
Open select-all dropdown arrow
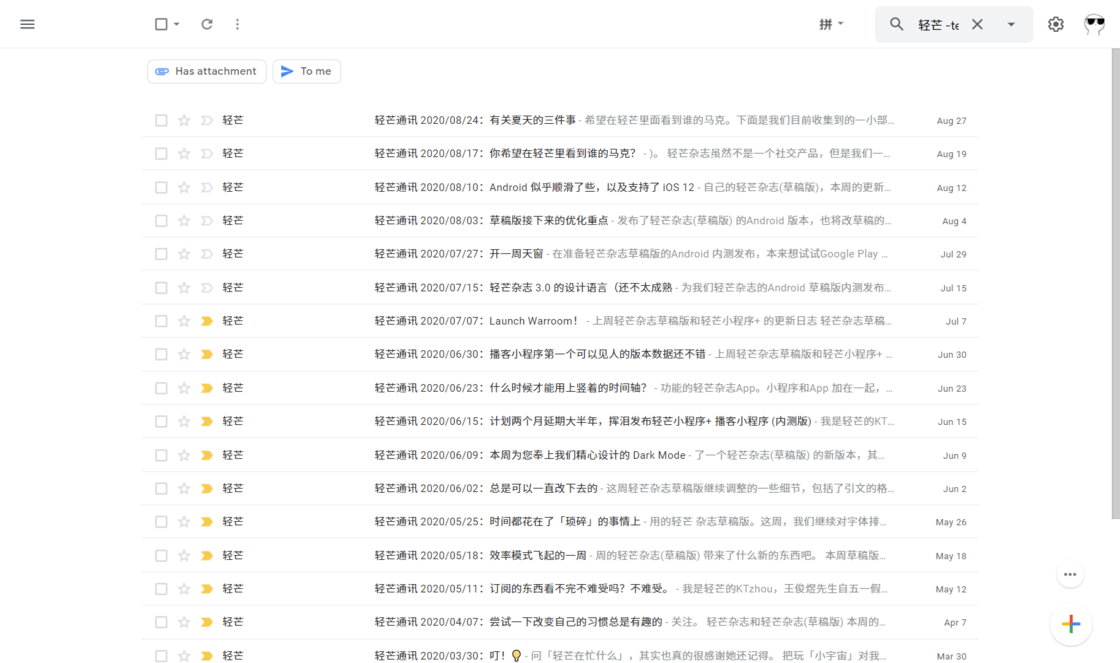(x=176, y=24)
